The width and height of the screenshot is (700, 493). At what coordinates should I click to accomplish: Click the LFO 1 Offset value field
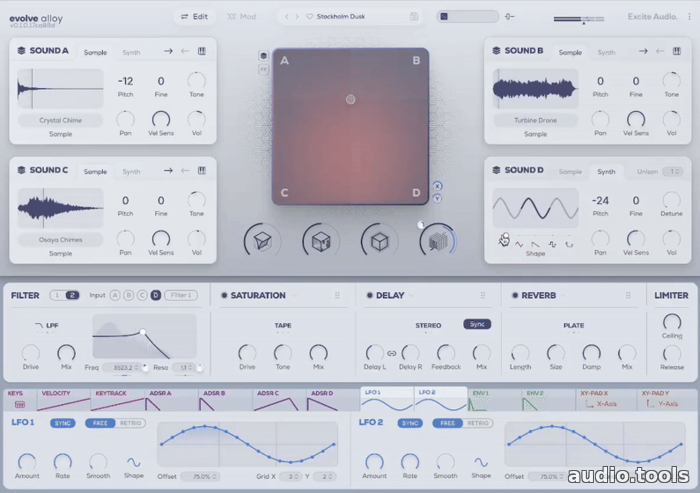click(200, 476)
